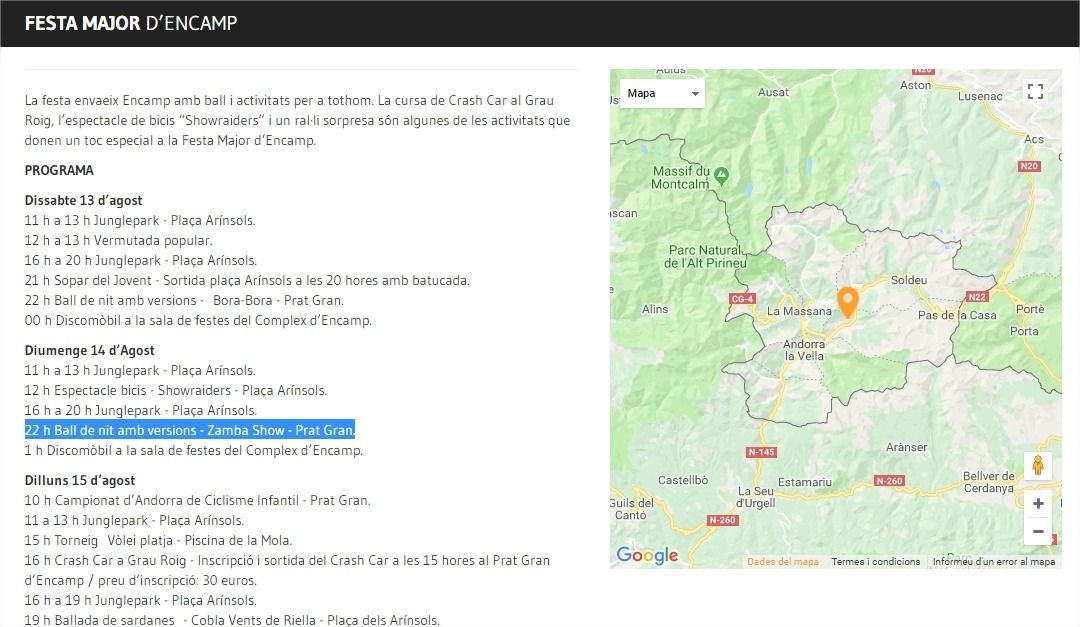This screenshot has width=1080, height=627.
Task: Click the La Massana map label
Action: [799, 311]
